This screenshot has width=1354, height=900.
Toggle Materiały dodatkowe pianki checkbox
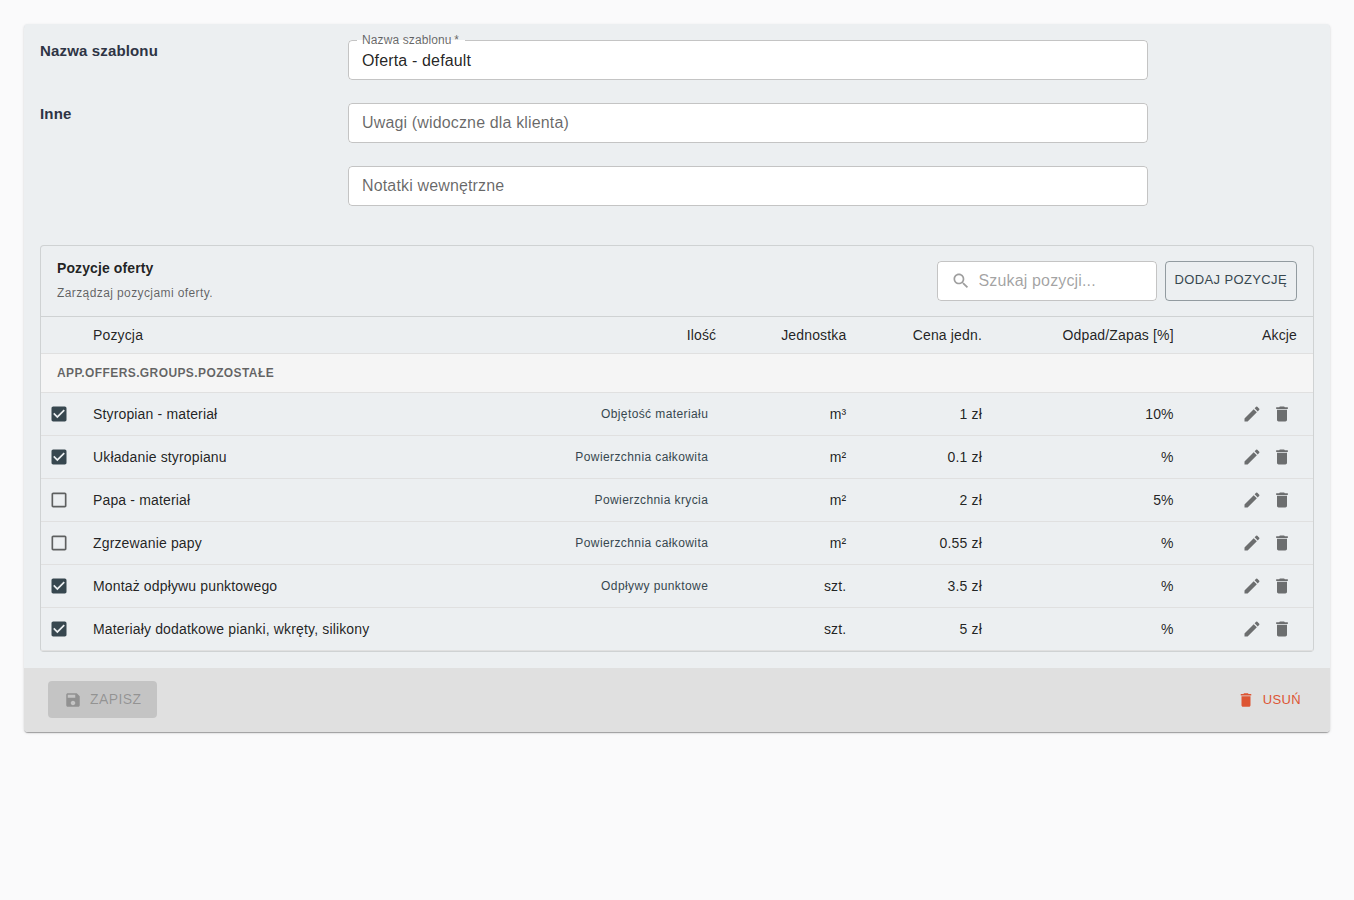59,629
